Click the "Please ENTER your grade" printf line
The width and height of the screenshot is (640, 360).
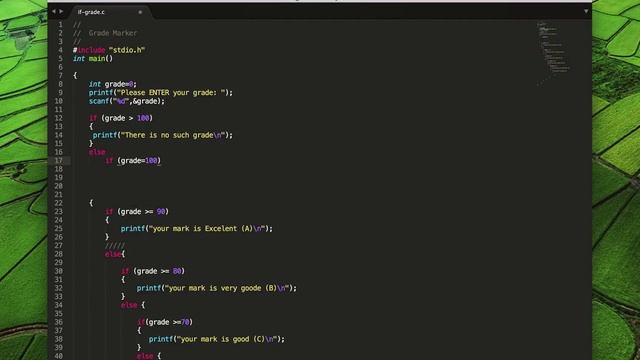tap(161, 93)
